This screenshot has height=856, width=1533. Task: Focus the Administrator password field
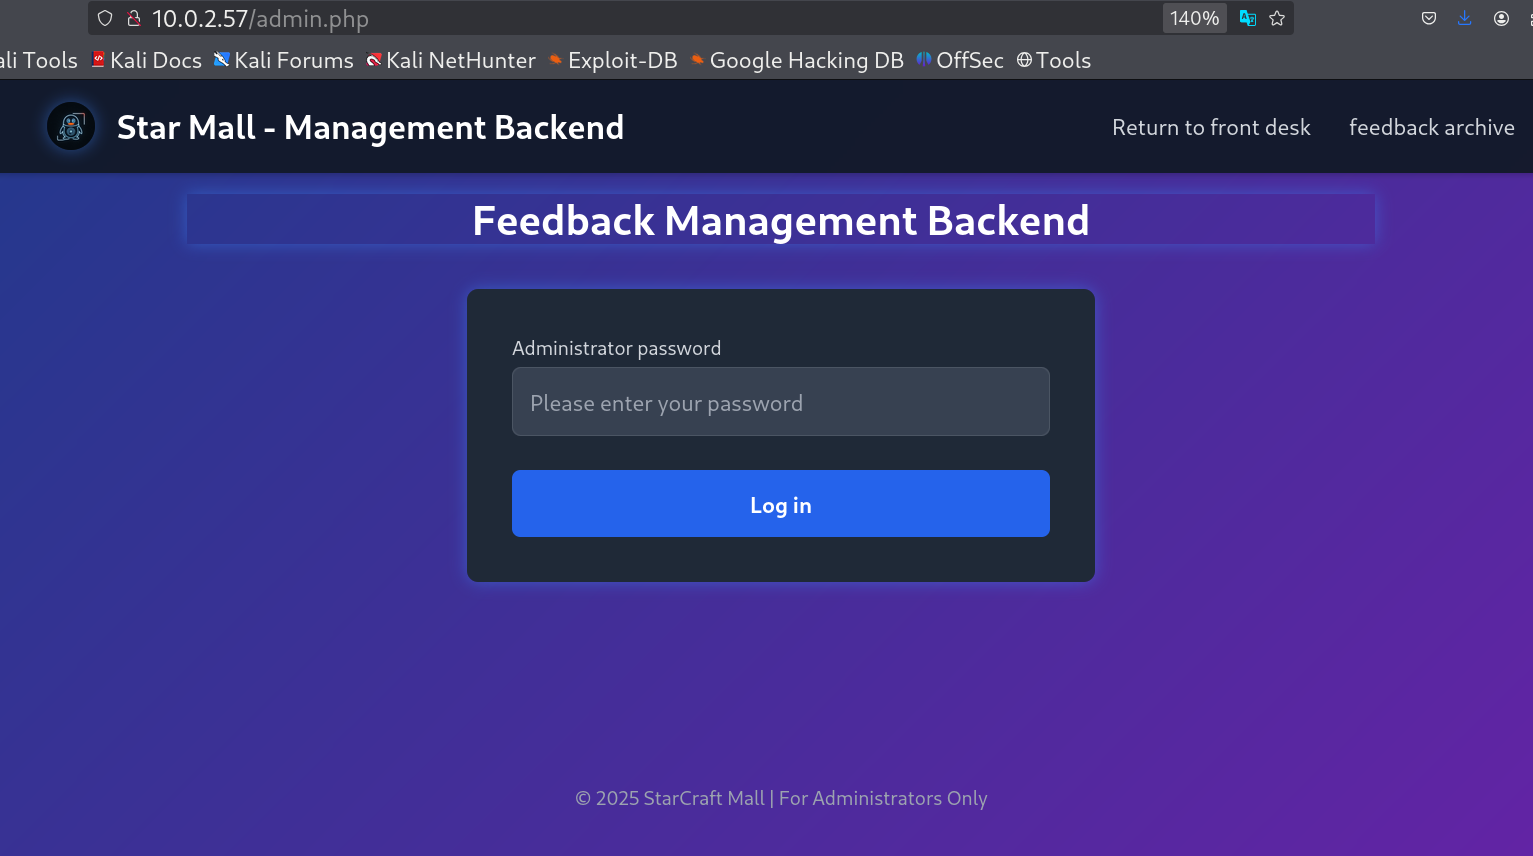pos(781,402)
